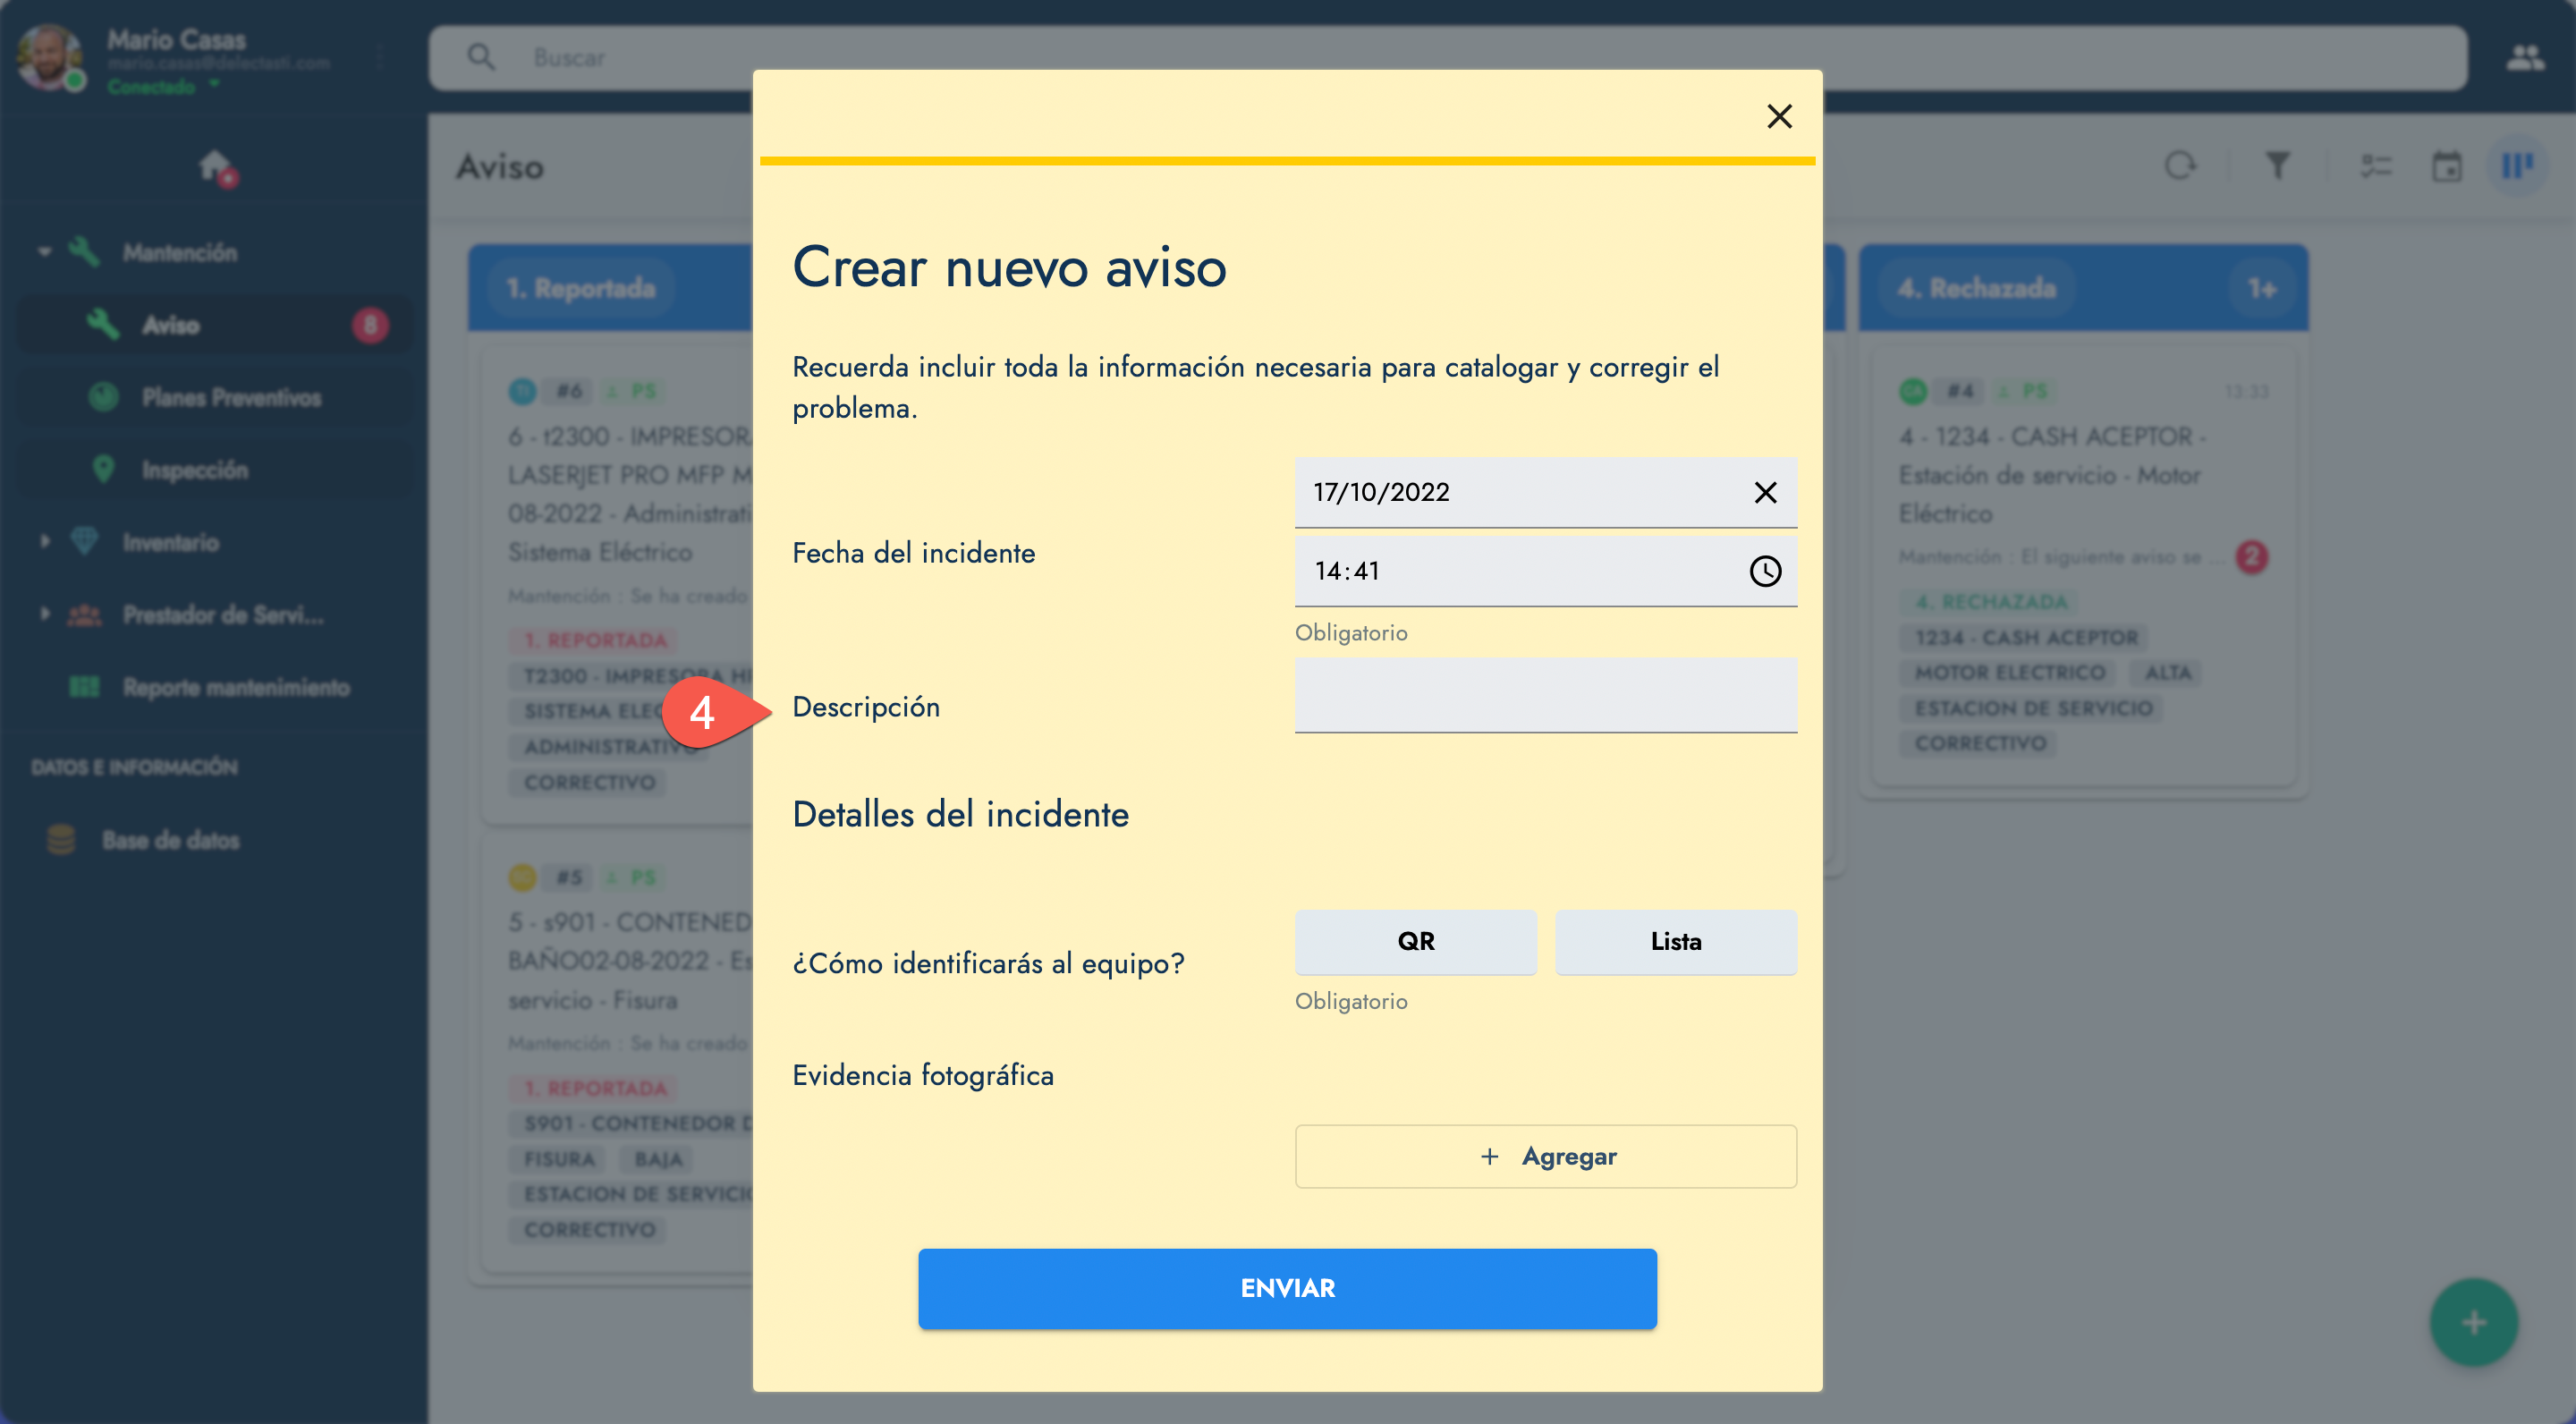
Task: Click the Reporte mantenimiento table icon
Action: click(x=84, y=687)
